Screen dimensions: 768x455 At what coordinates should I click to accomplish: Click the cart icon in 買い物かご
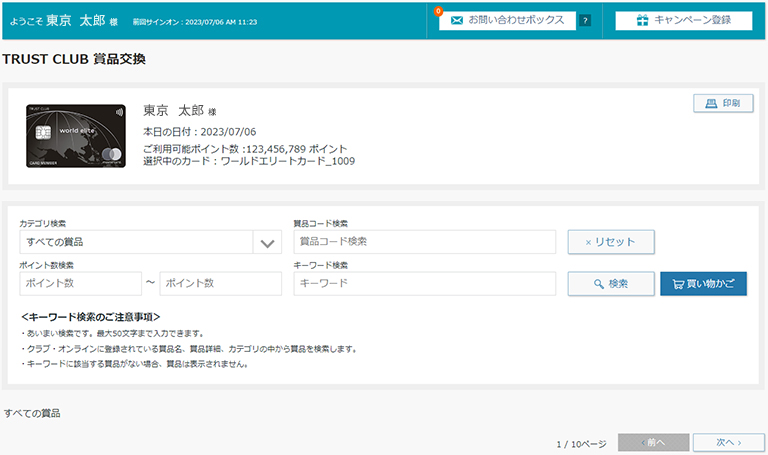pyautogui.click(x=678, y=284)
